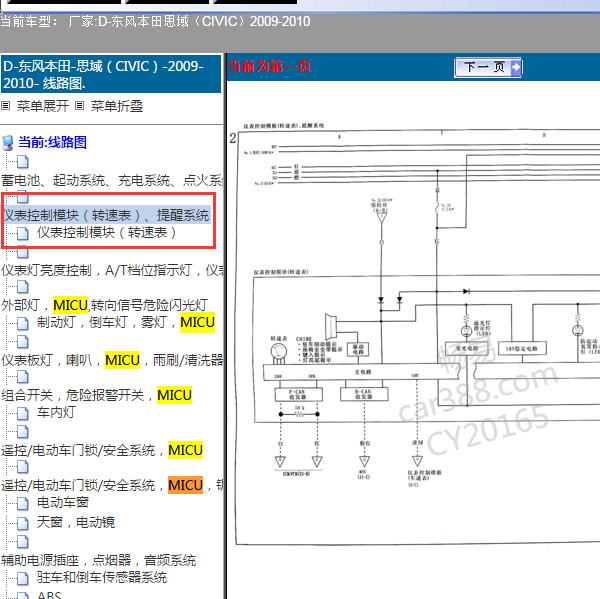Click page icon beside 制动灯，倒车灯，雾灯
The height and width of the screenshot is (599, 600).
(23, 323)
